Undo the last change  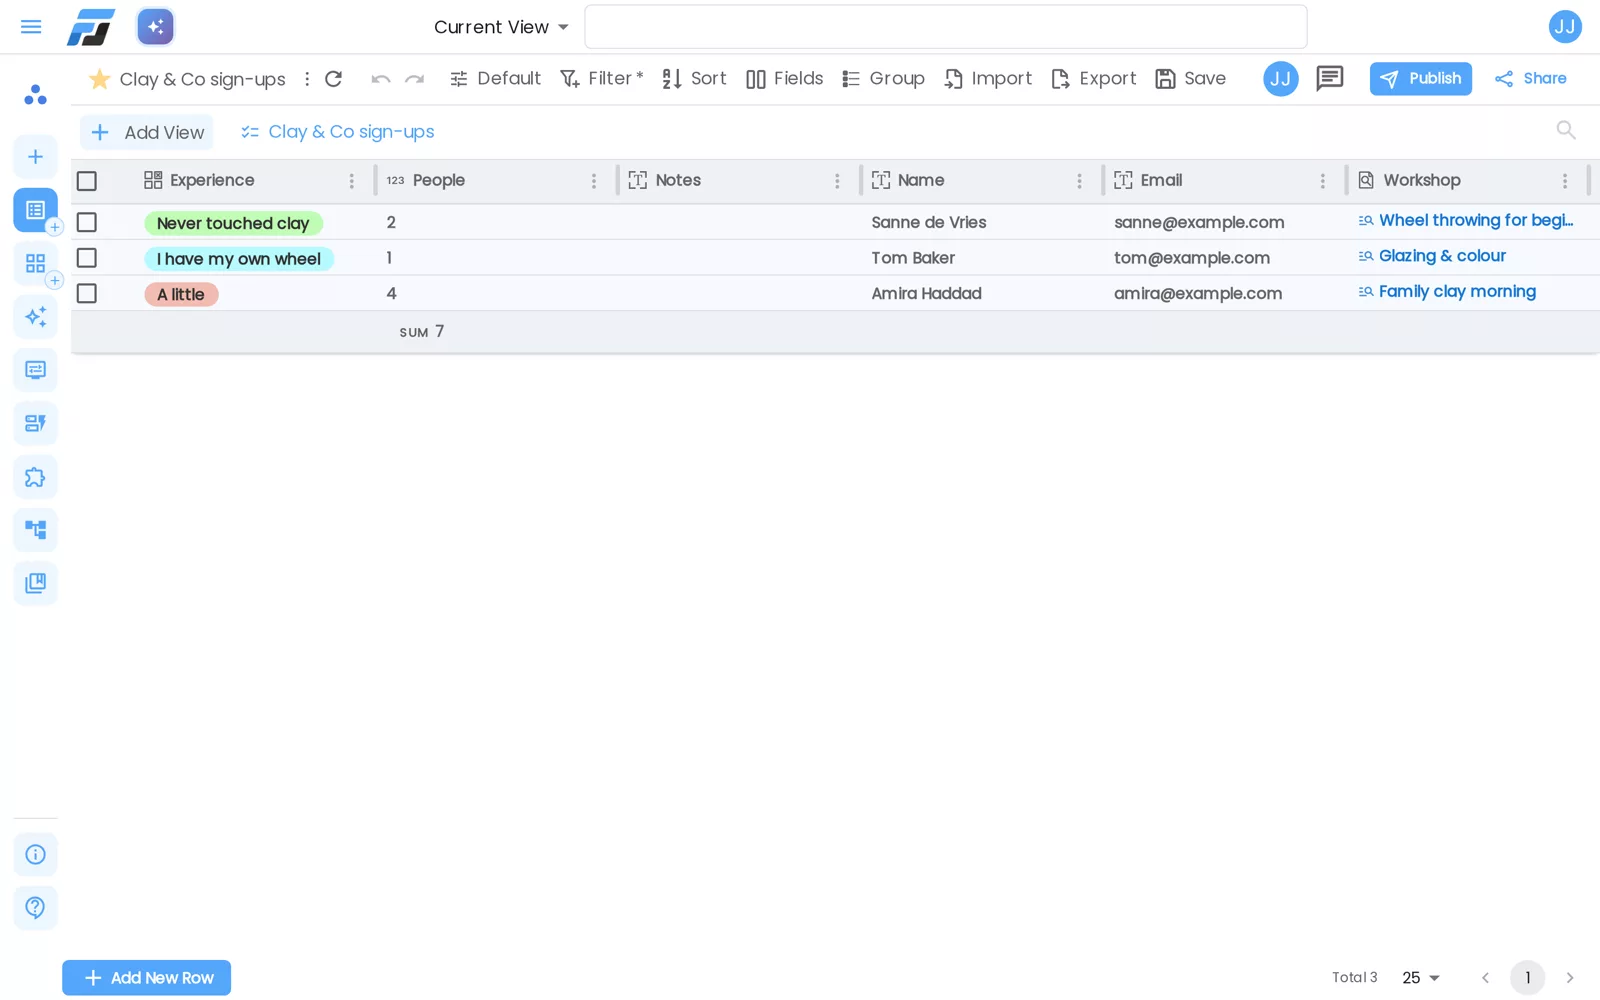pyautogui.click(x=381, y=79)
